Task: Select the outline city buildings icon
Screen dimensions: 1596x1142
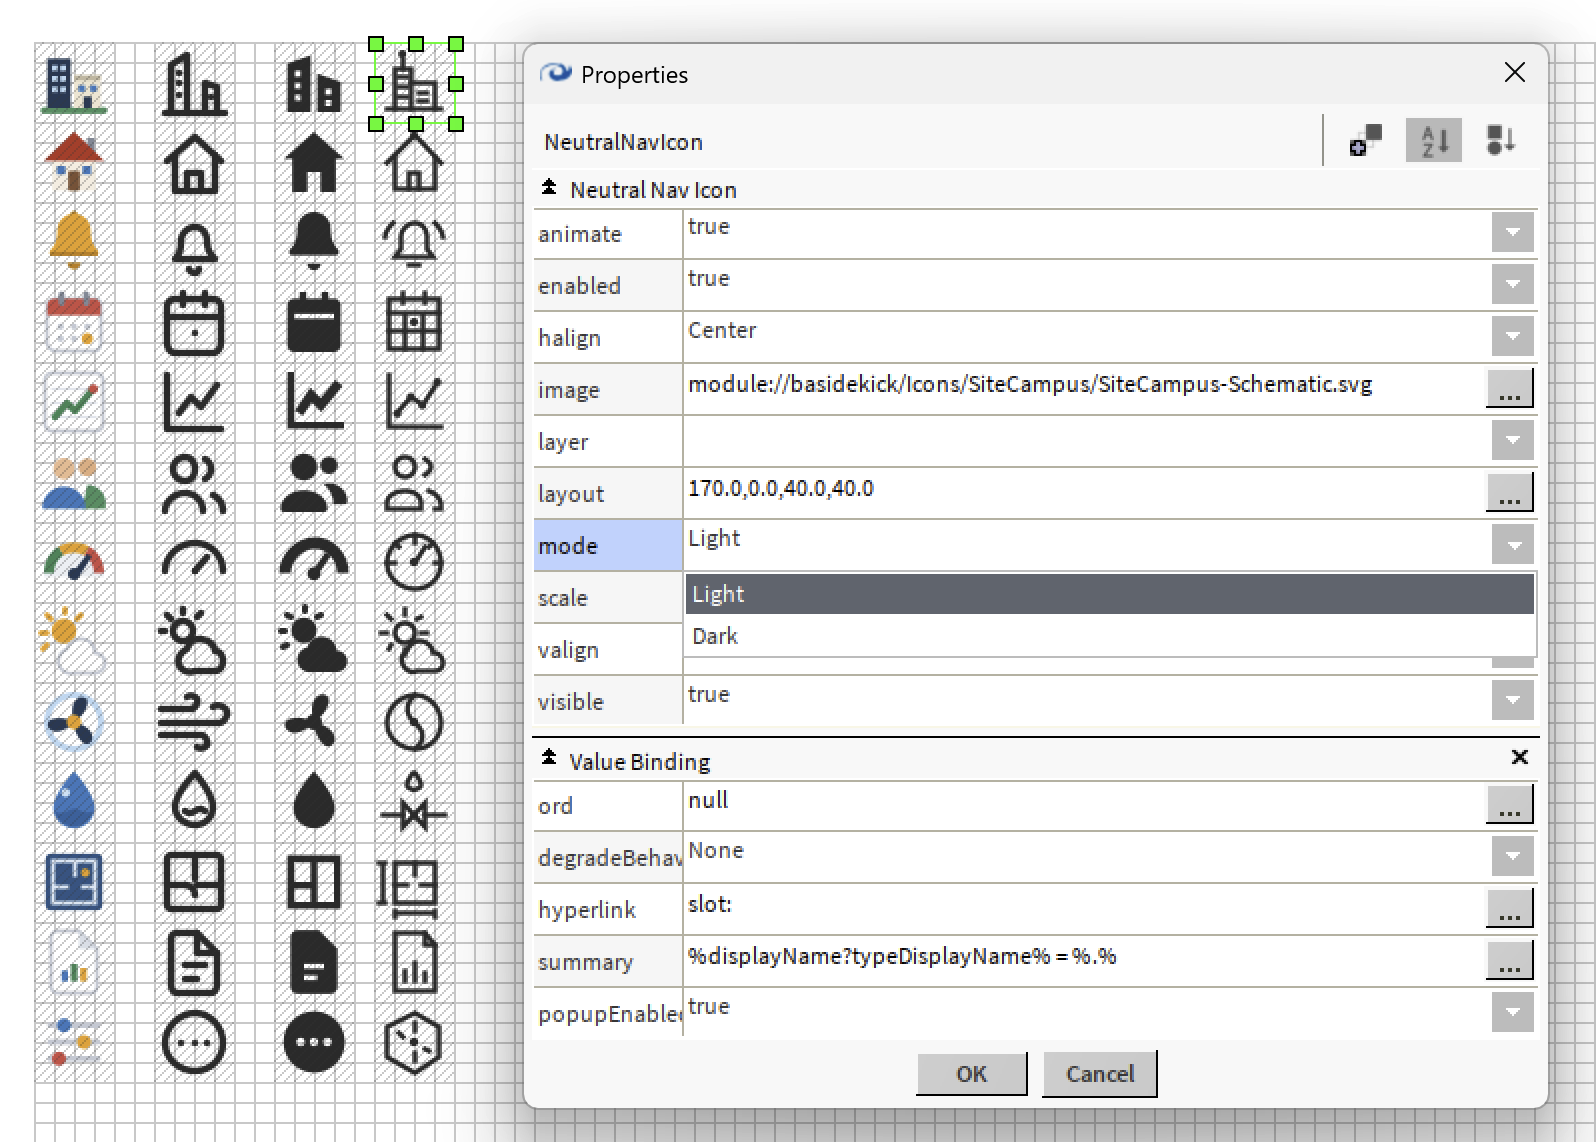Action: [194, 84]
